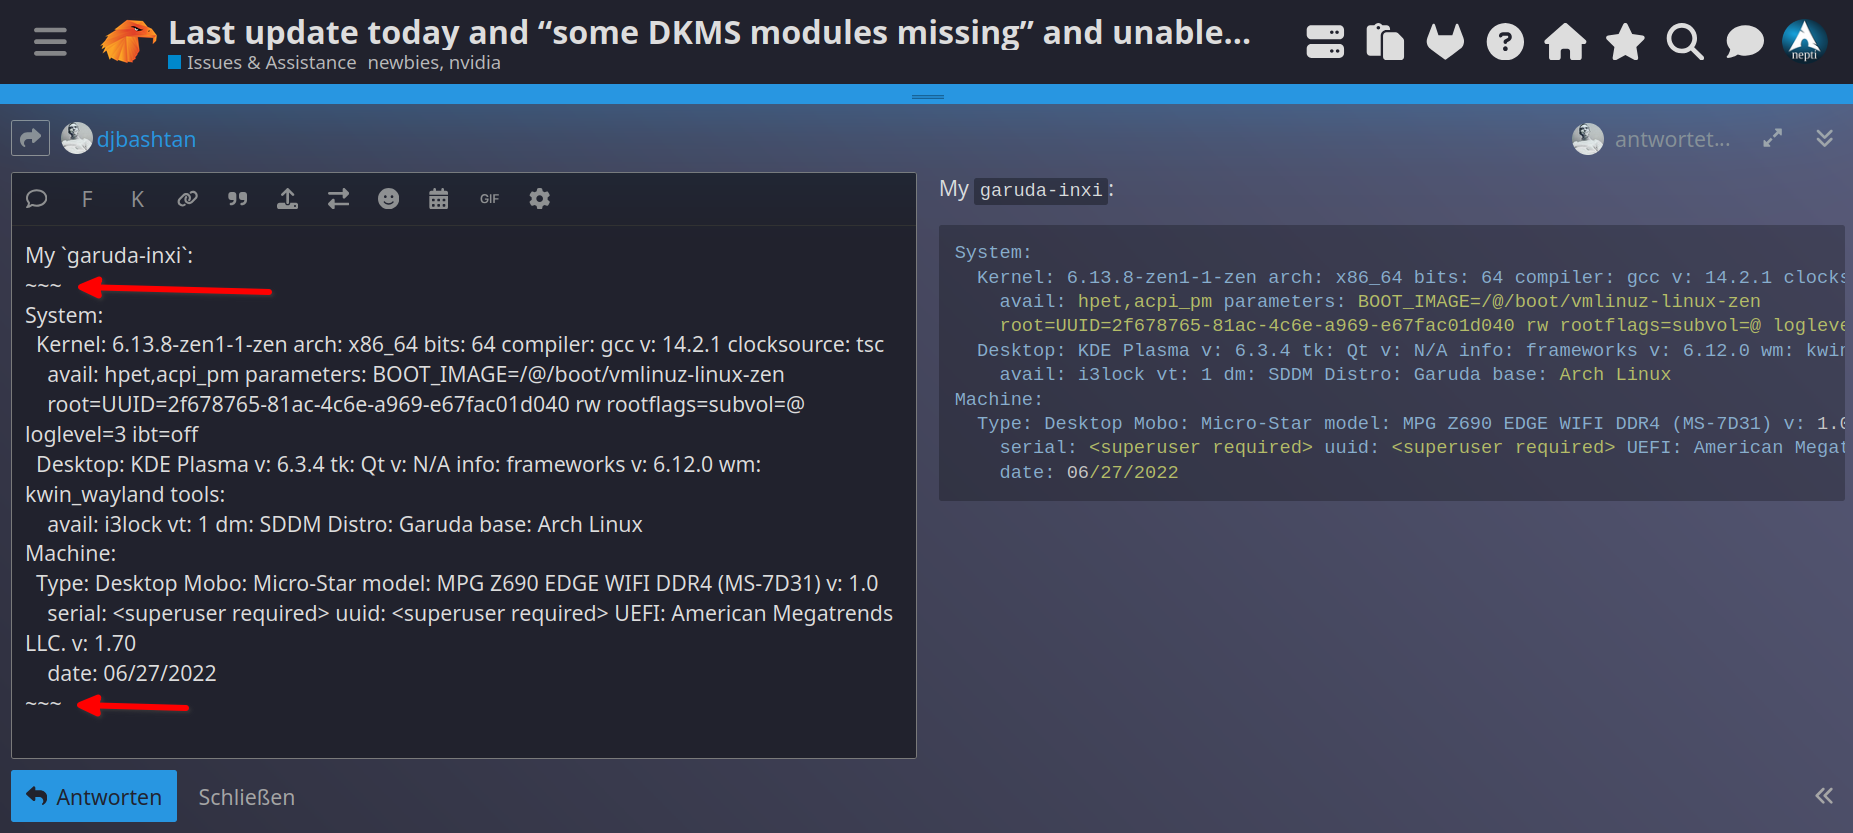Insert date with calendar icon
The height and width of the screenshot is (833, 1853).
pos(438,199)
